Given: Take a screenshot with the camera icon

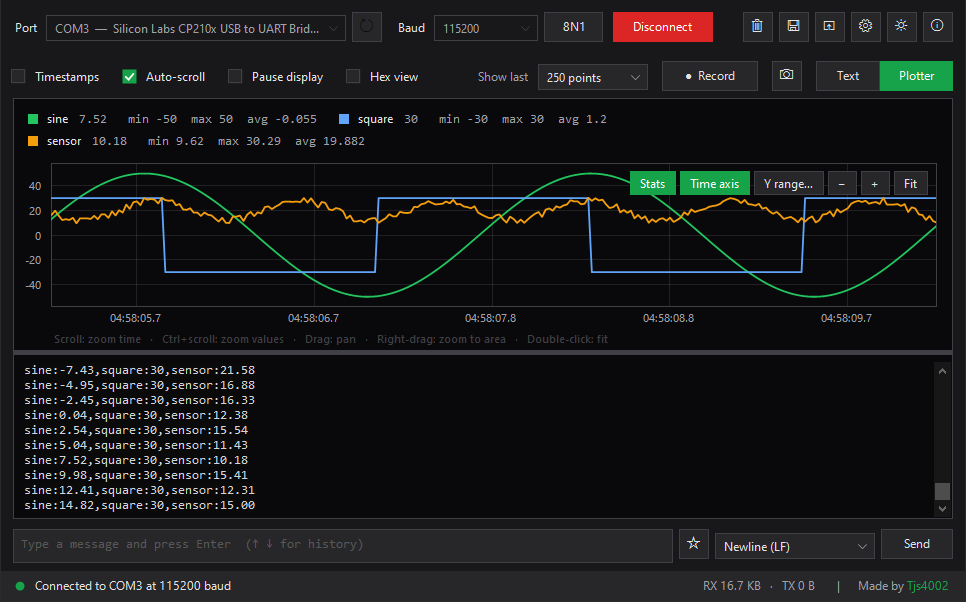Looking at the screenshot, I should (787, 76).
